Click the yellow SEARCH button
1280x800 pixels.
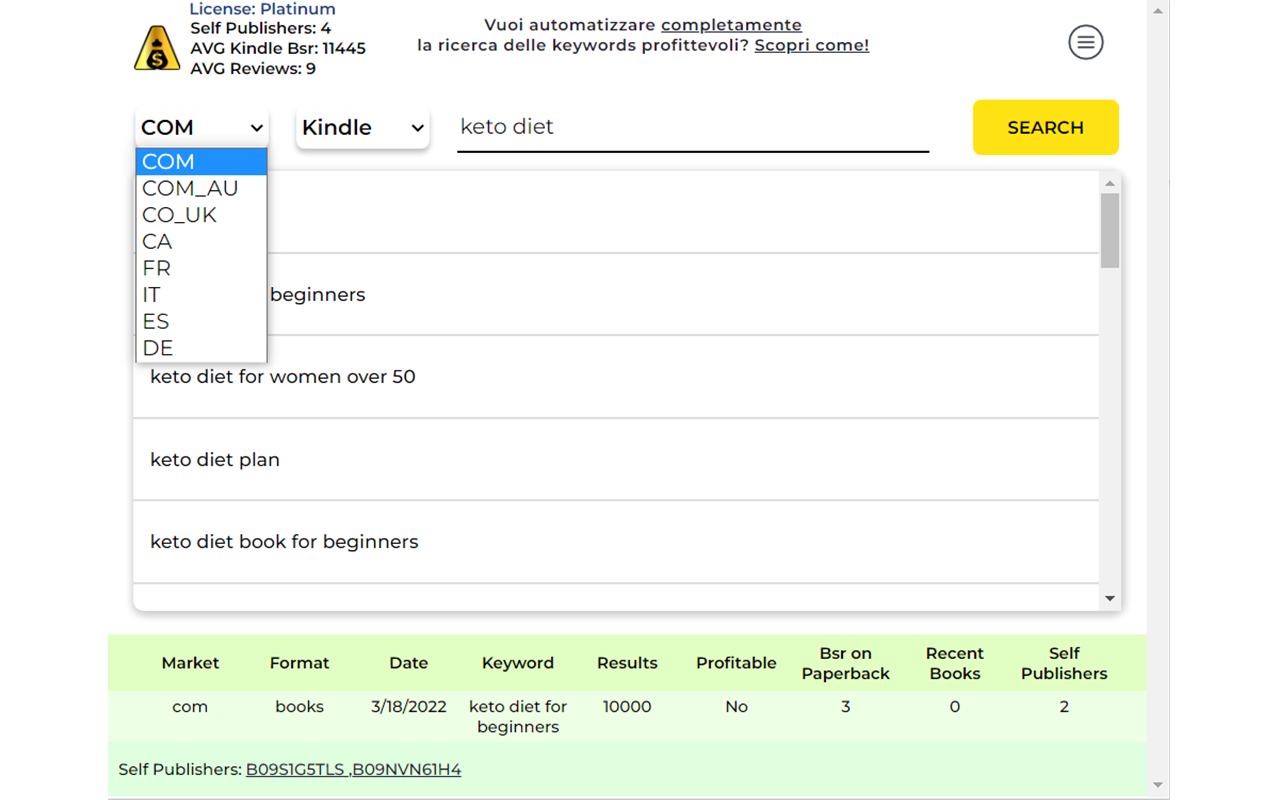1045,127
